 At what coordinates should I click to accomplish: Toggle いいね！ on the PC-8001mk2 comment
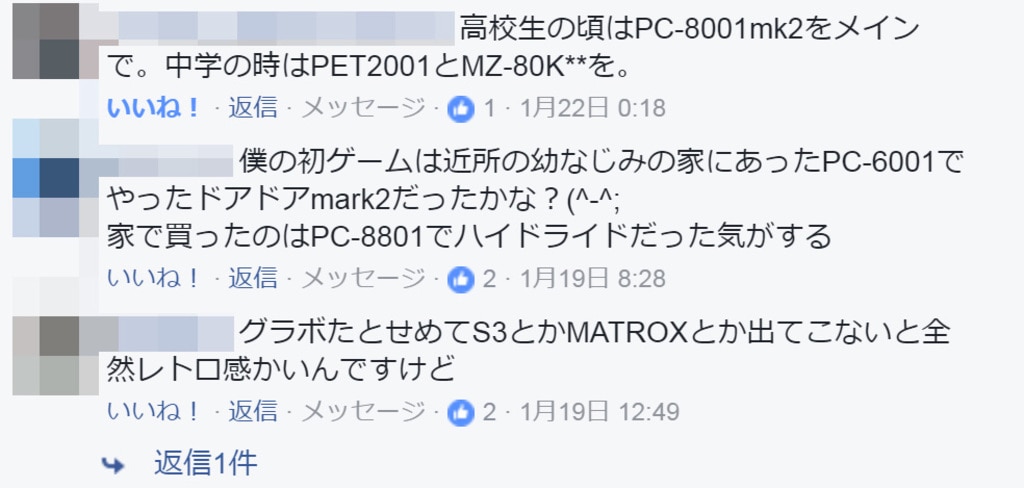click(153, 108)
